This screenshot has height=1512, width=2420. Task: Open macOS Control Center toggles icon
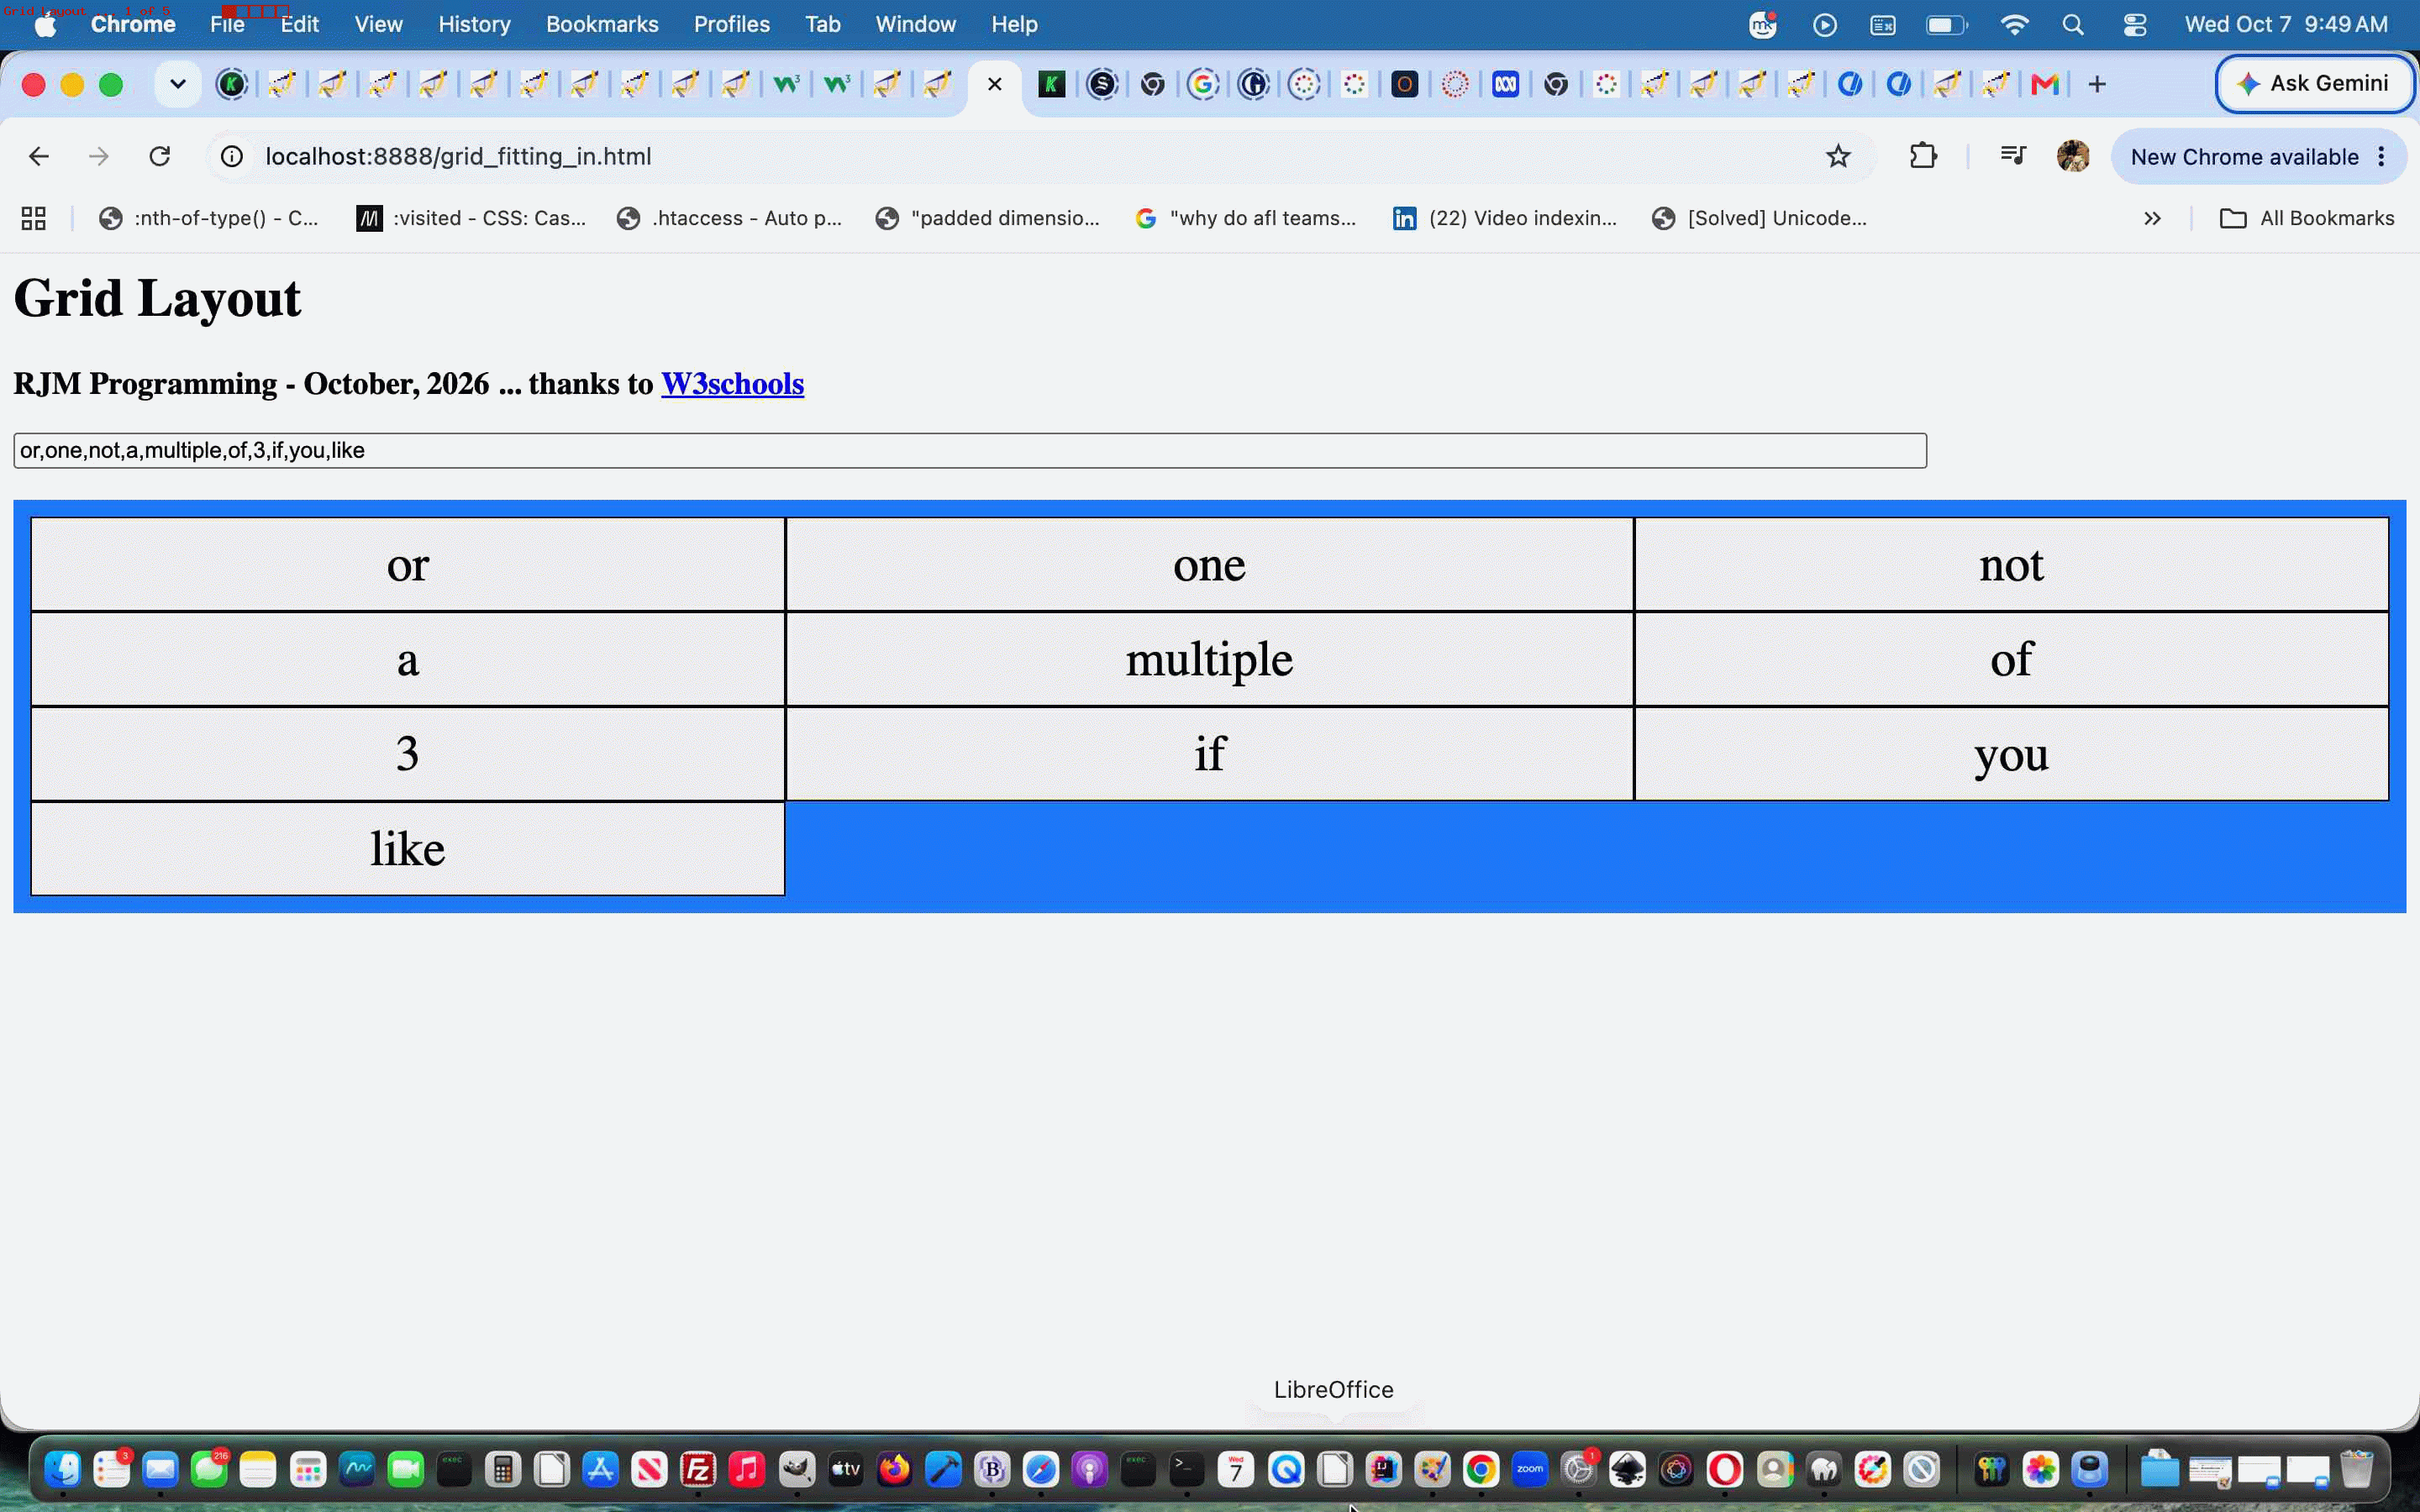click(2135, 24)
